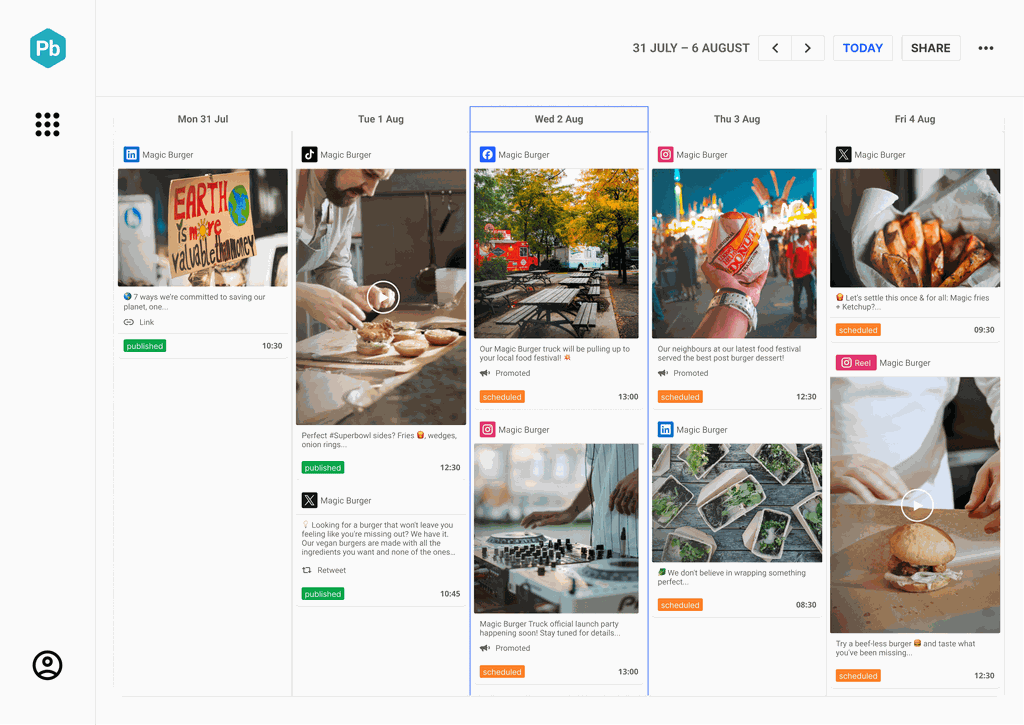Screen dimensions: 1024x725
Task: Go to next week with right chevron
Action: point(808,48)
